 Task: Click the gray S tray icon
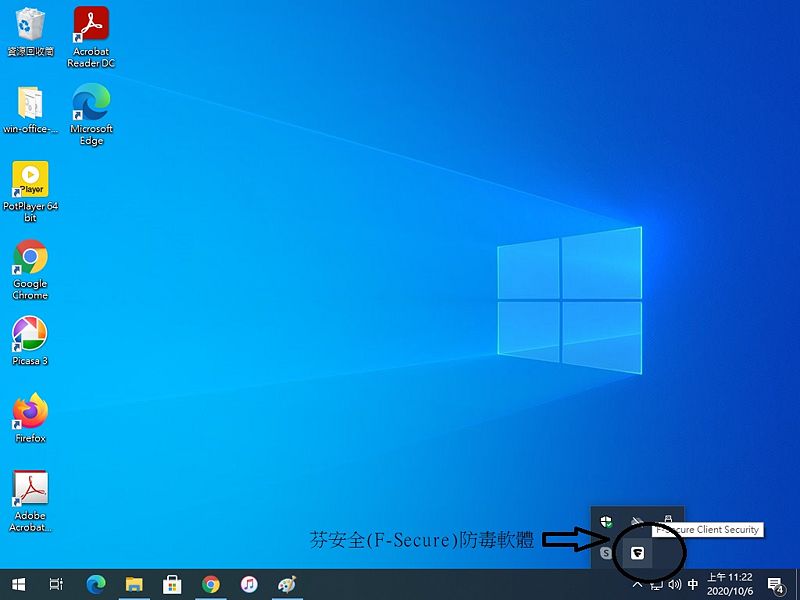[x=606, y=553]
